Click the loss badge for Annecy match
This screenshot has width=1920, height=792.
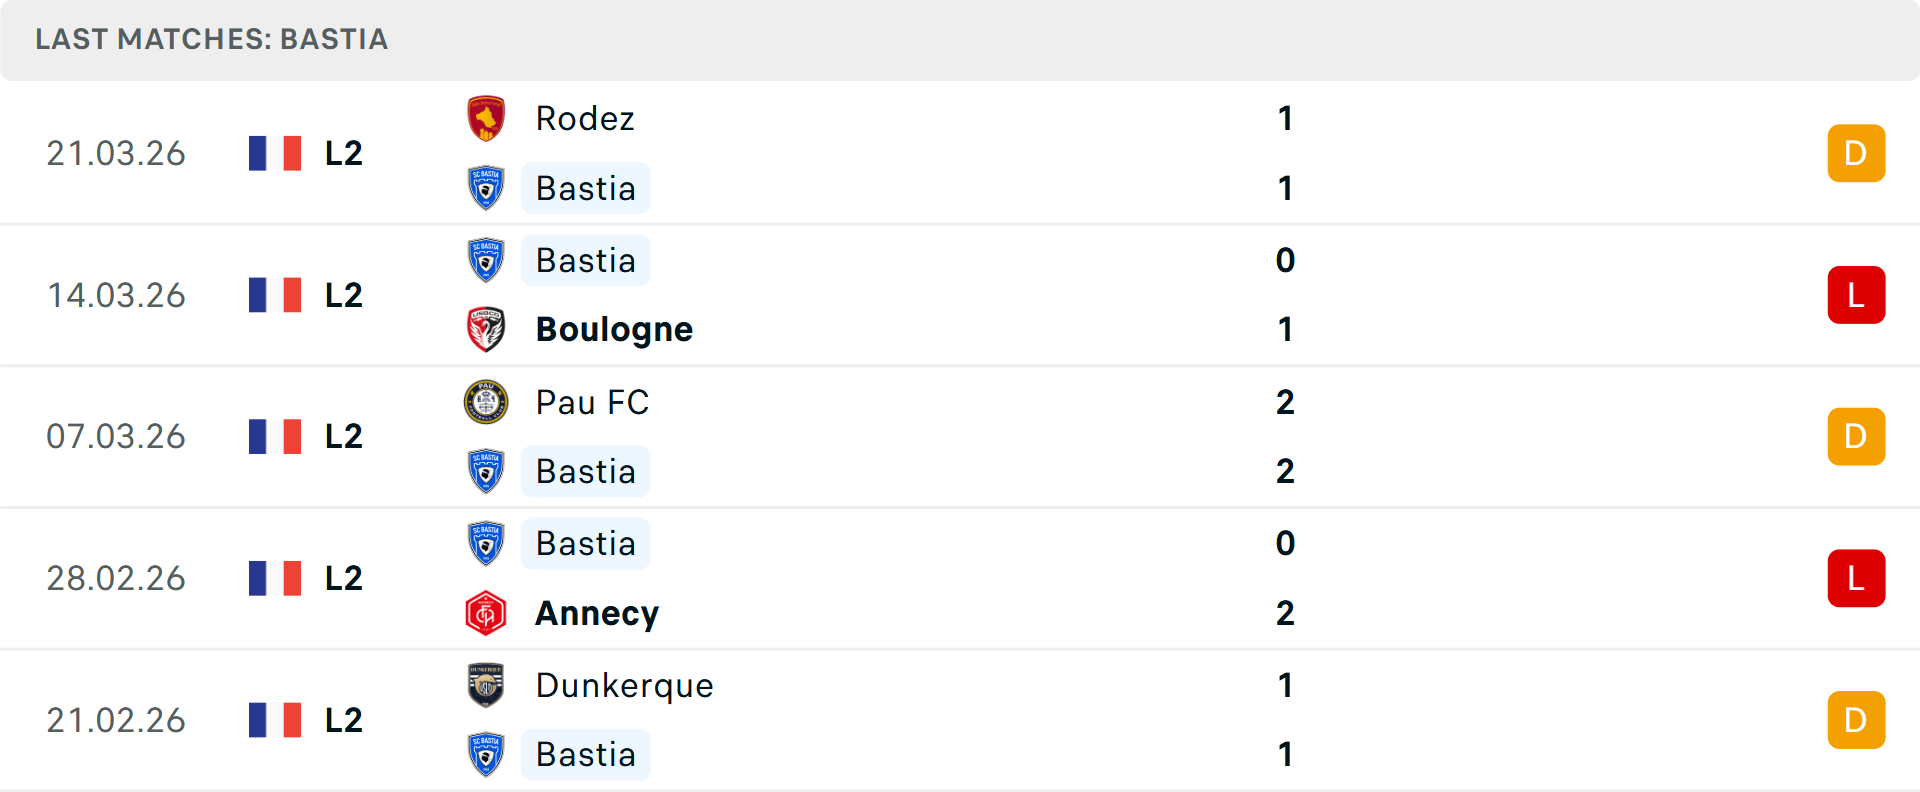point(1856,578)
